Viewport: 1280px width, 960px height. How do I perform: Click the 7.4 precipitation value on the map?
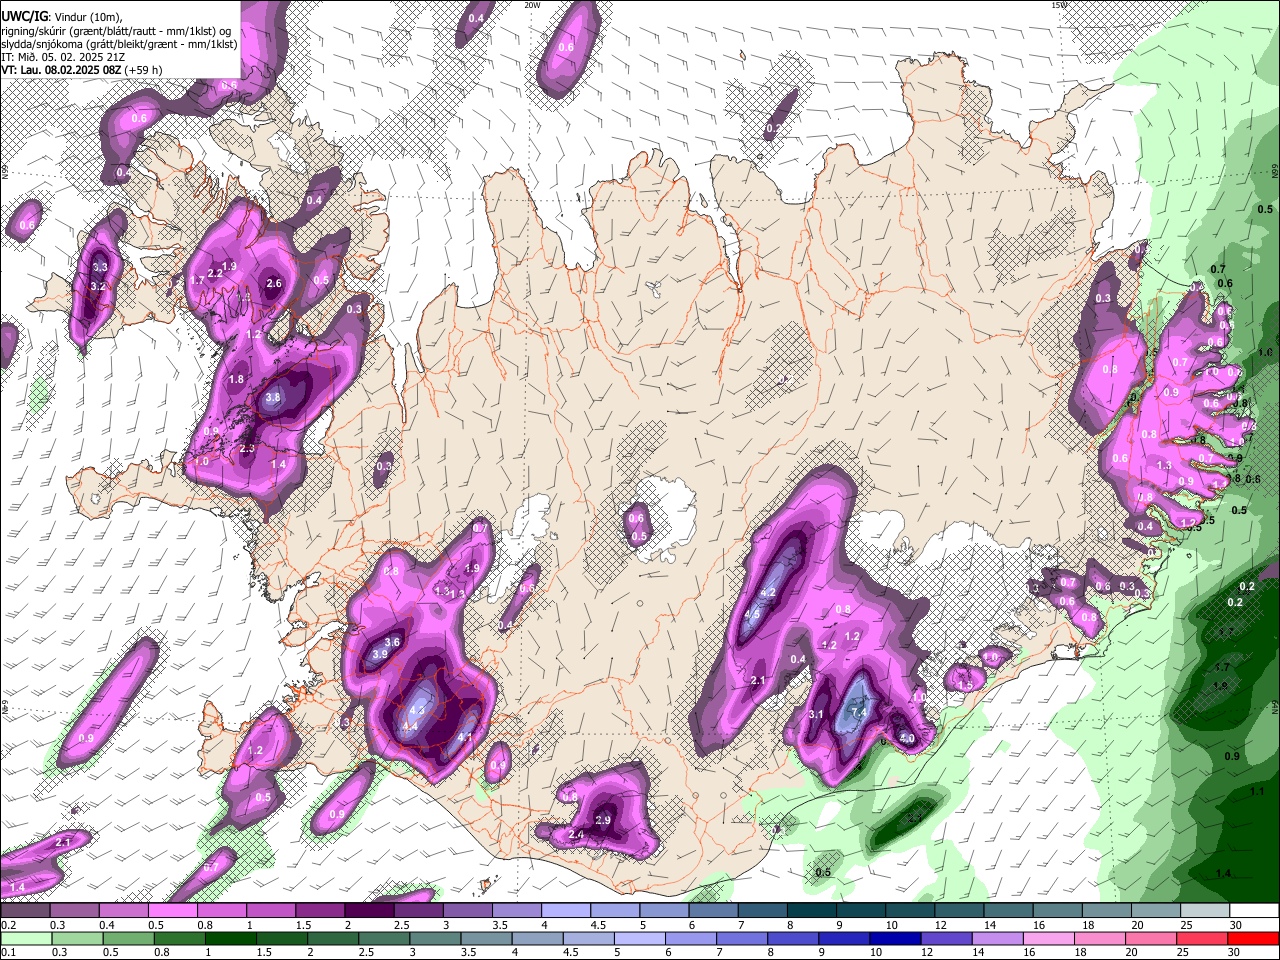[x=858, y=711]
